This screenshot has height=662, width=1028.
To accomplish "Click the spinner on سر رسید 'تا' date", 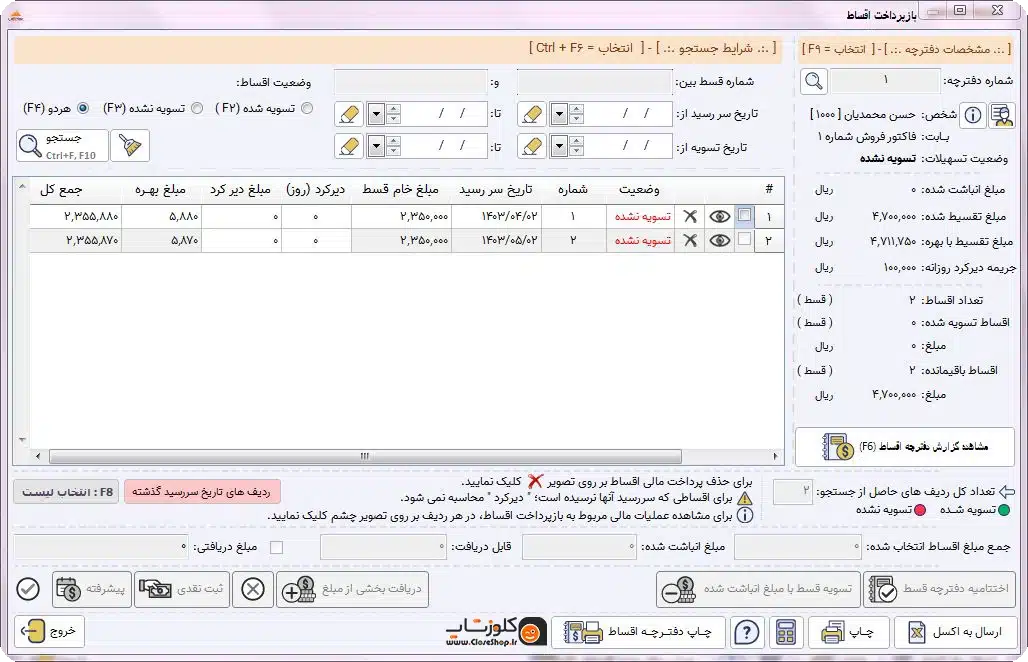I will coord(393,114).
